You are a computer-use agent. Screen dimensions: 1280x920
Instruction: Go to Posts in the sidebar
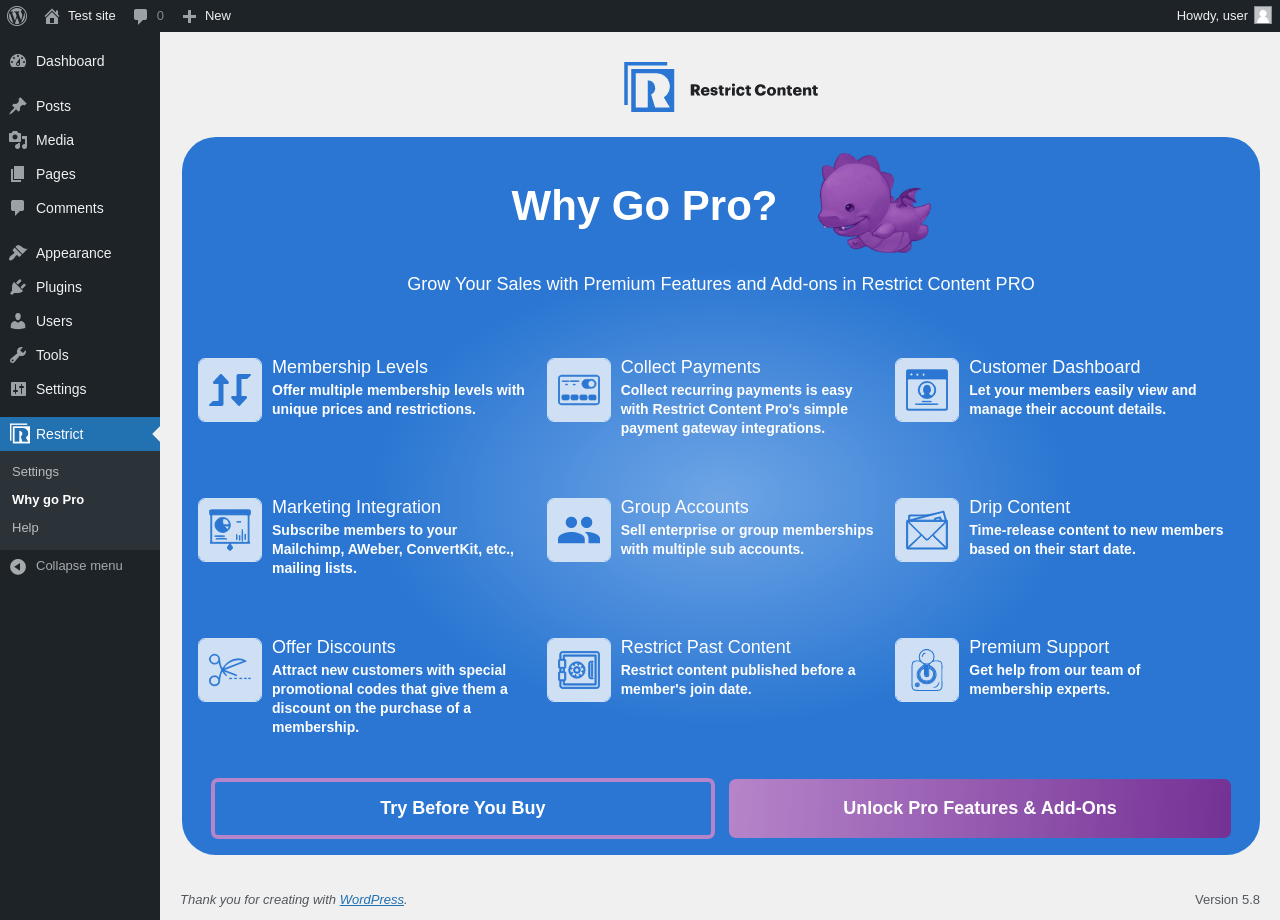click(80, 106)
